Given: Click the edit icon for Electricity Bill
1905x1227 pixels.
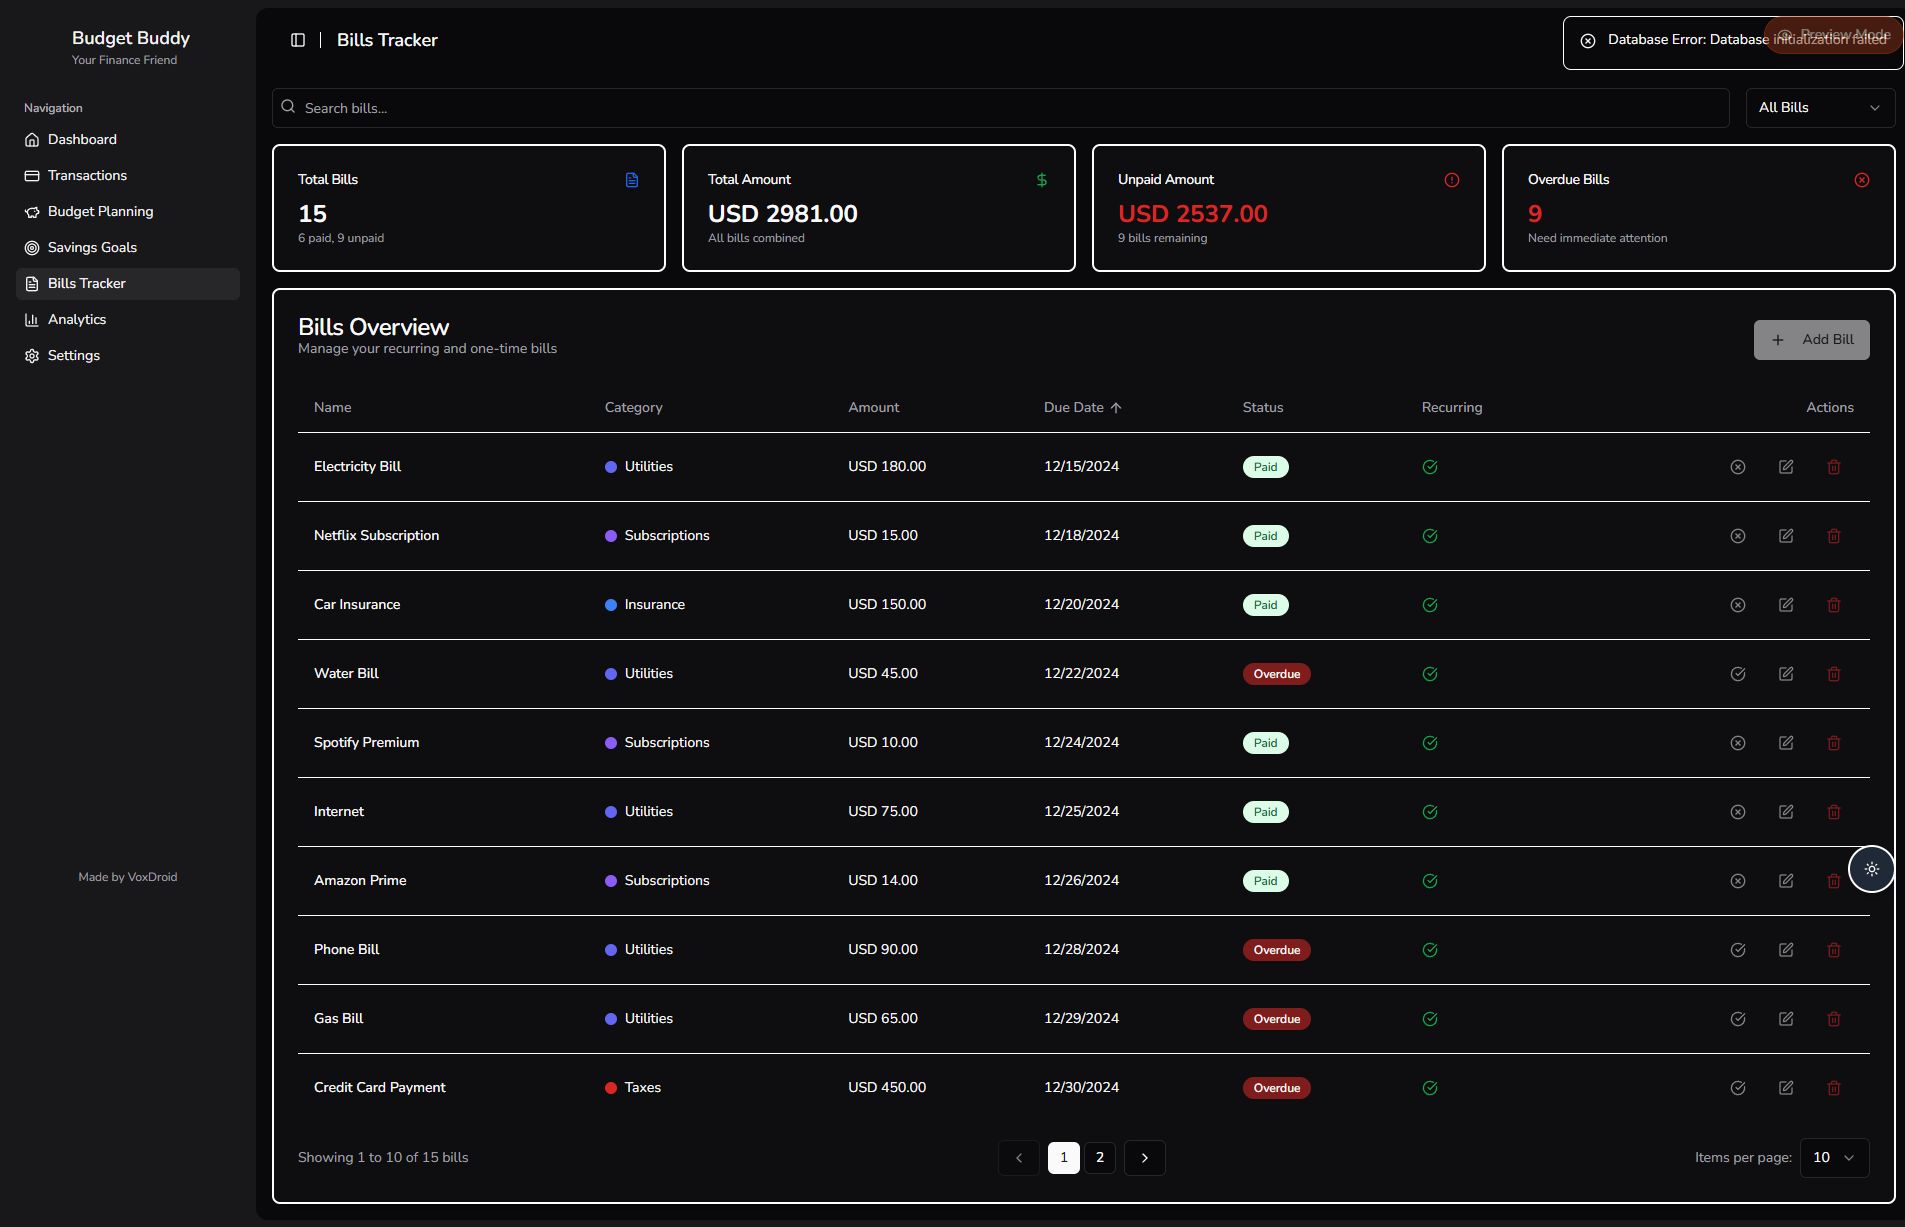Looking at the screenshot, I should coord(1786,467).
